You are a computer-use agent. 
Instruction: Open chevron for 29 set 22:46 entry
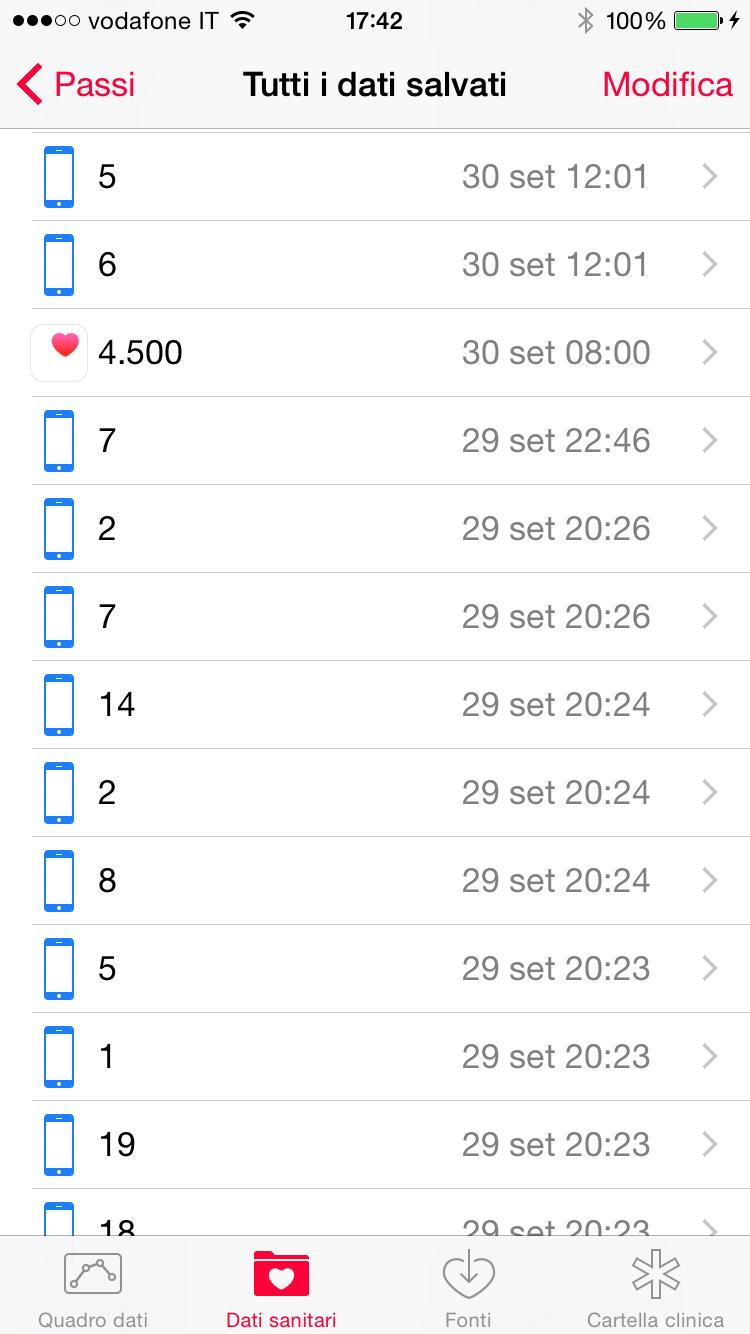tap(710, 441)
